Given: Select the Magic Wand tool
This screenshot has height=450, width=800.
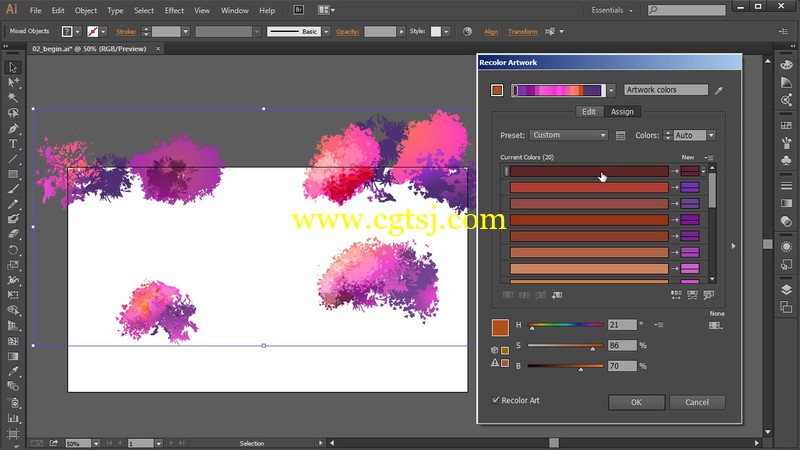Looking at the screenshot, I should [x=13, y=97].
